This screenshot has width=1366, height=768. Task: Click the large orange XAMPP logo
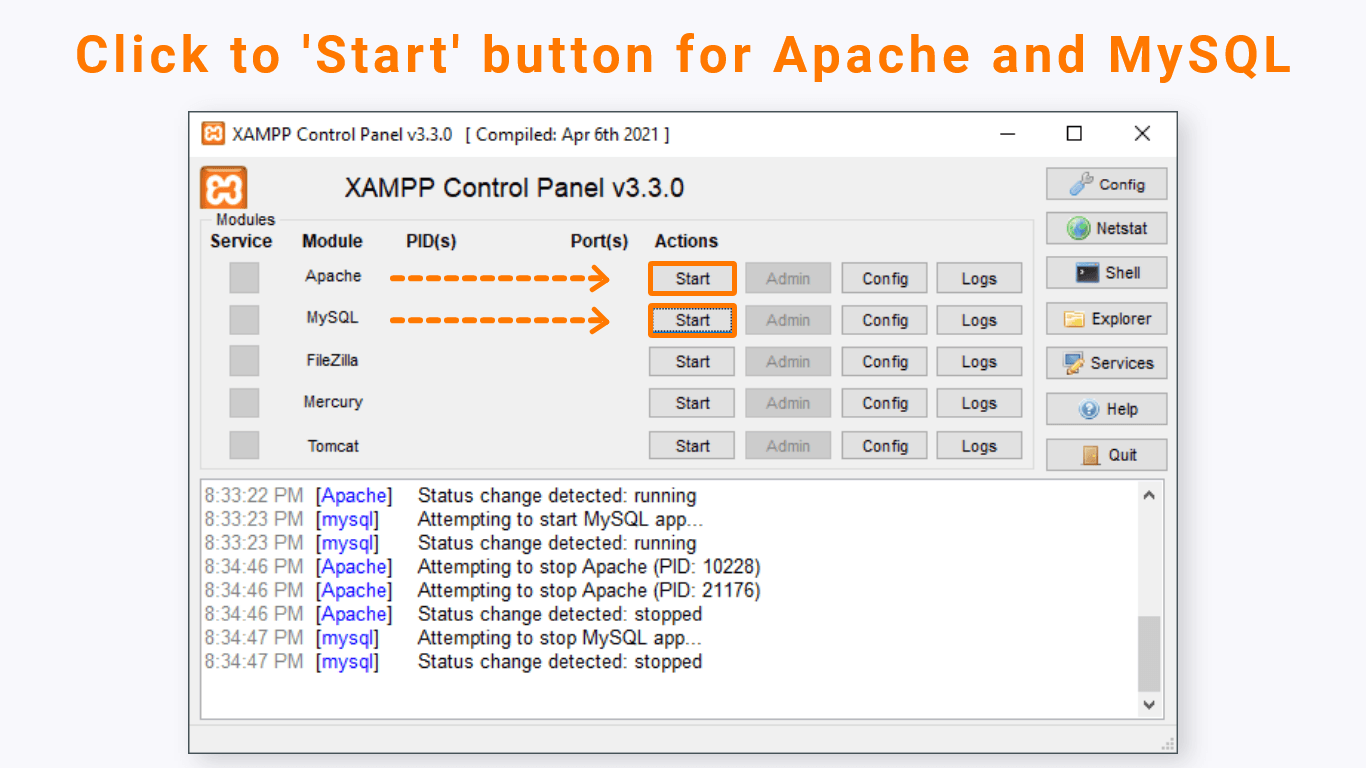click(x=223, y=188)
